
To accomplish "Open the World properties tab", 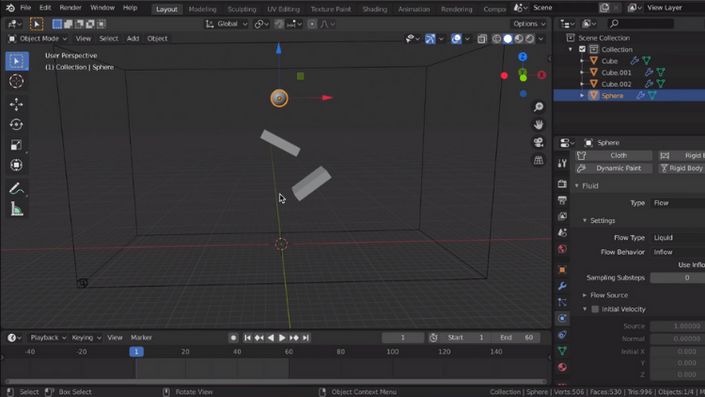I will point(562,249).
